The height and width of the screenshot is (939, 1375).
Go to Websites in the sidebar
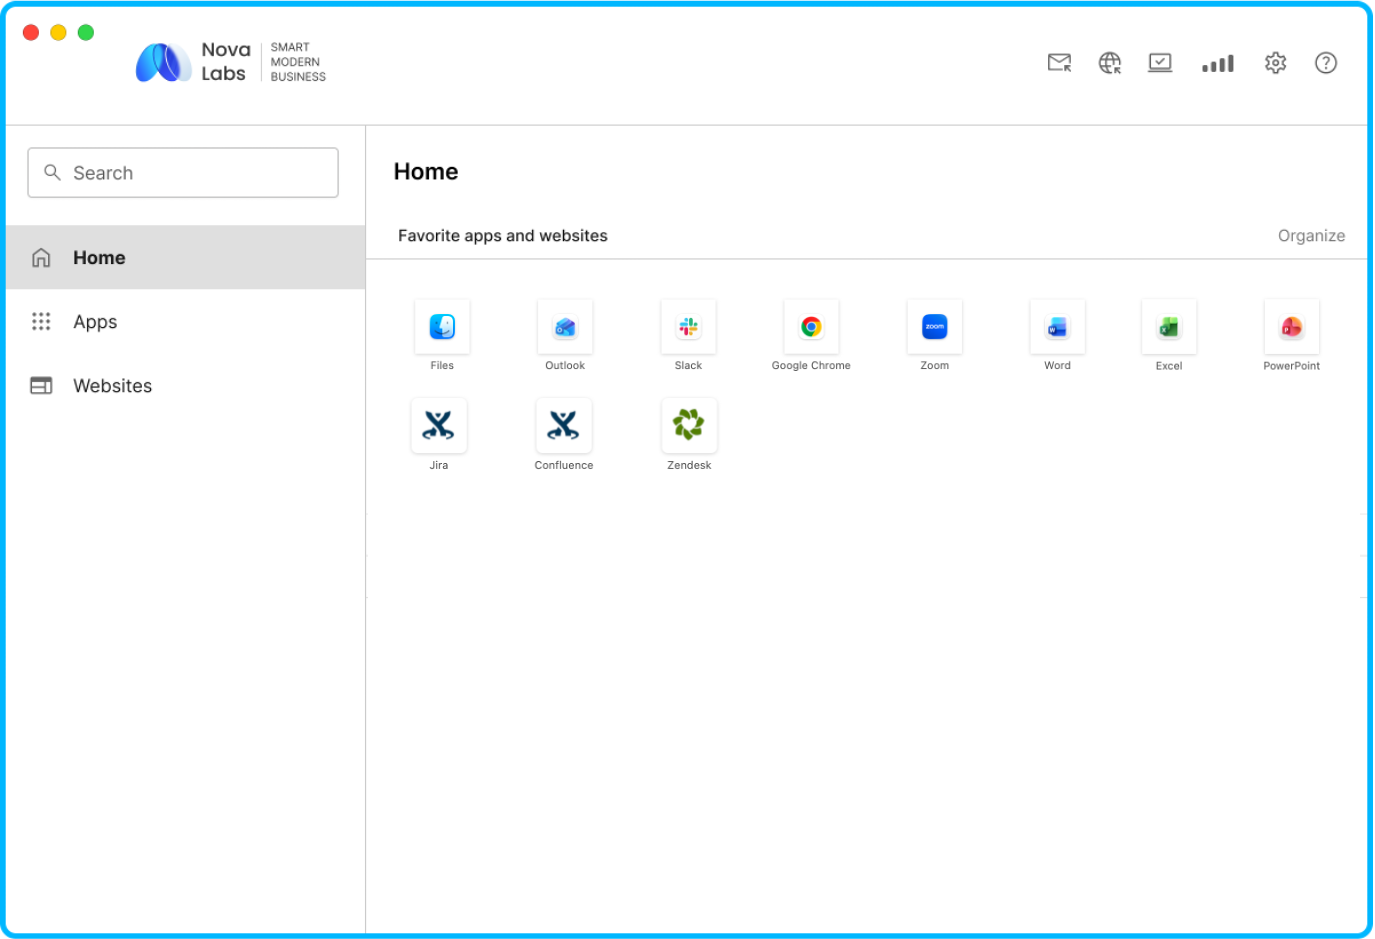point(186,385)
